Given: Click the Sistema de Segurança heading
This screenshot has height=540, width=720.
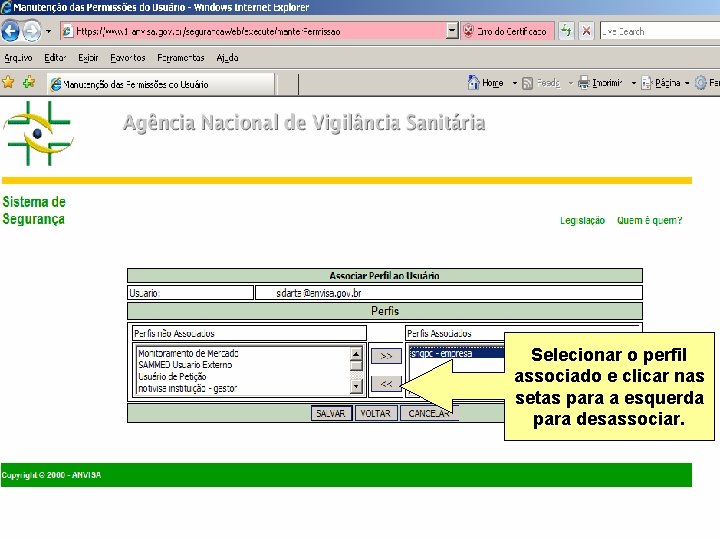Looking at the screenshot, I should [x=34, y=210].
